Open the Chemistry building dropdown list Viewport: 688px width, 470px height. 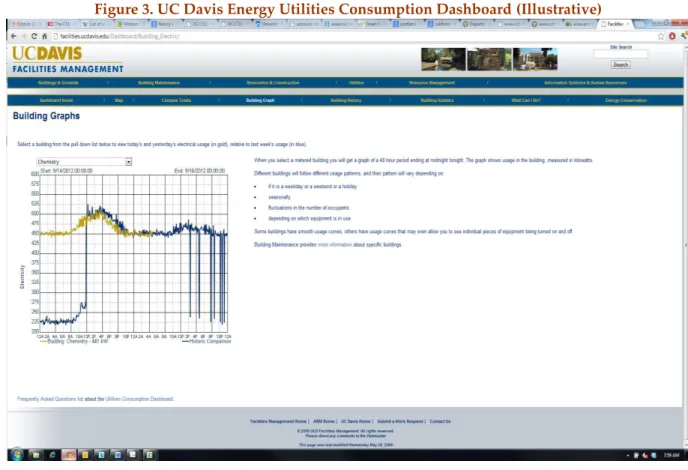(84, 161)
